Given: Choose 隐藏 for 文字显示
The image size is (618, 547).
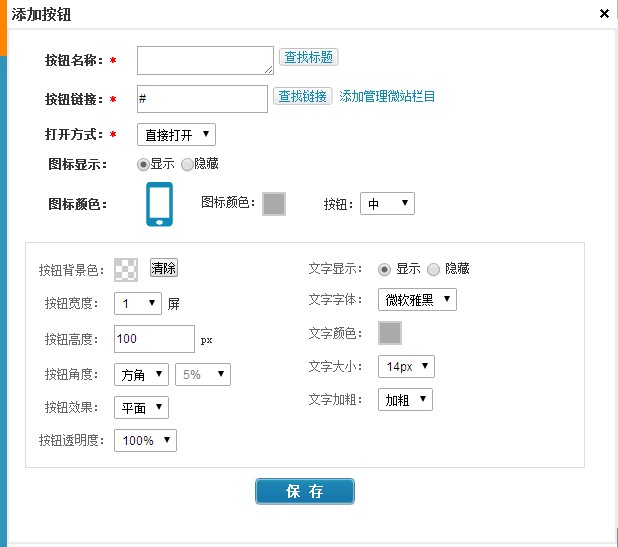Looking at the screenshot, I should pyautogui.click(x=433, y=269).
